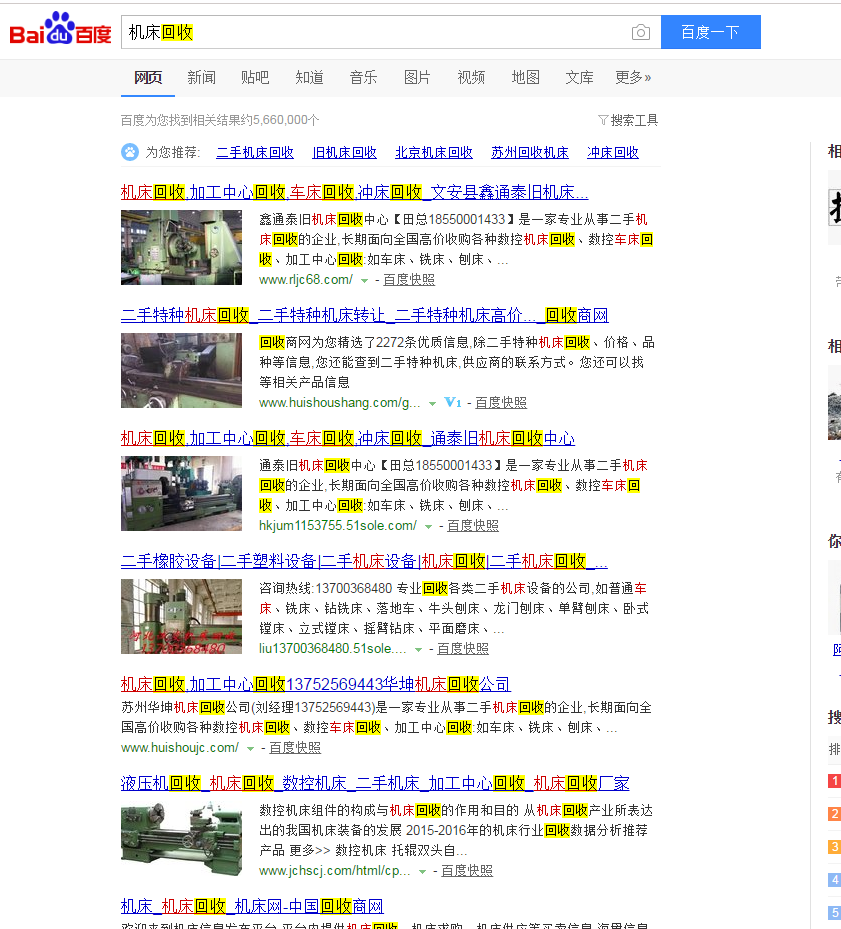Click suggested search 冲床回收
This screenshot has width=841, height=929.
[613, 152]
